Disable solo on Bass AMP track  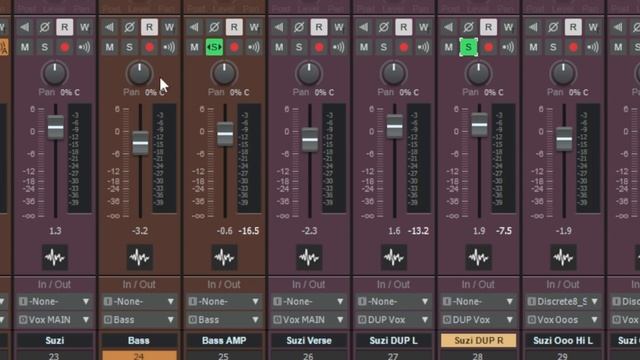(214, 47)
